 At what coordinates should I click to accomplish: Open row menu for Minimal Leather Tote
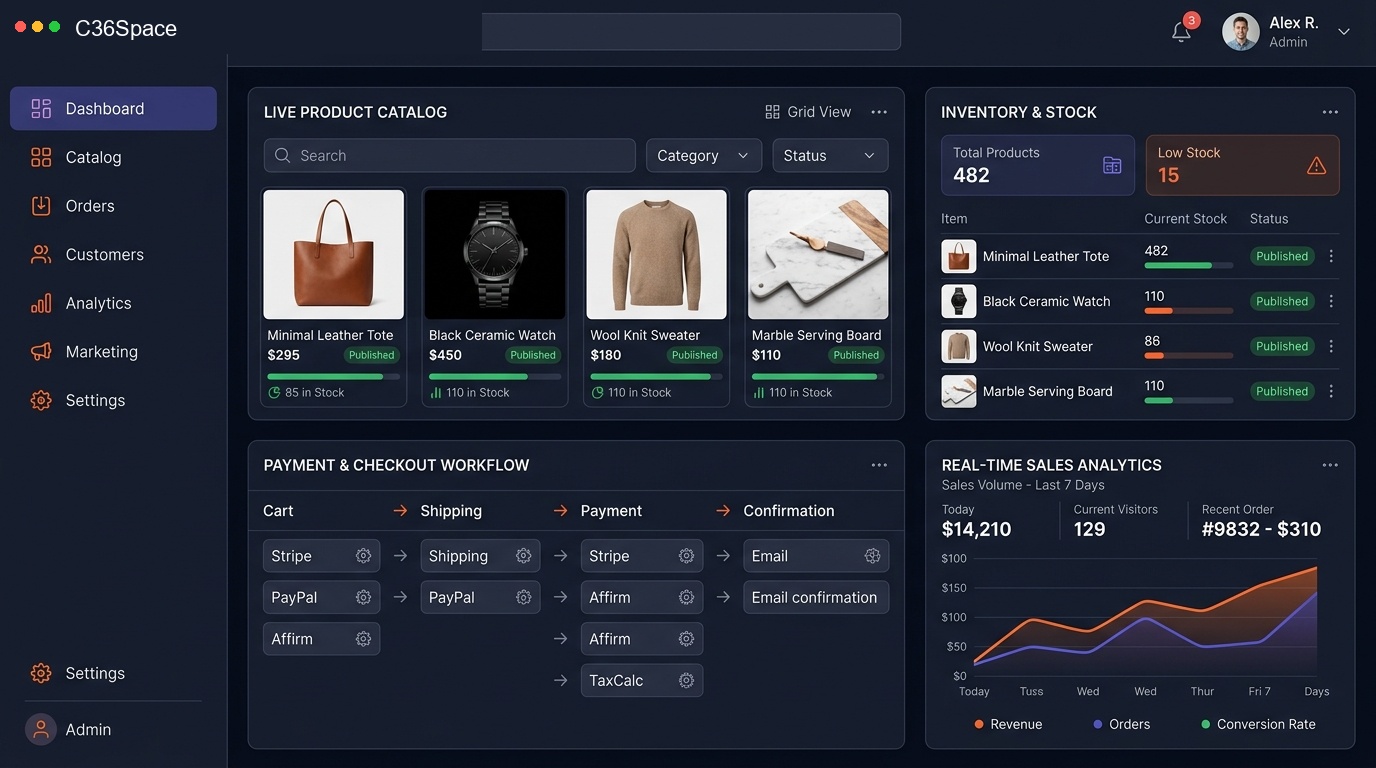click(1331, 256)
